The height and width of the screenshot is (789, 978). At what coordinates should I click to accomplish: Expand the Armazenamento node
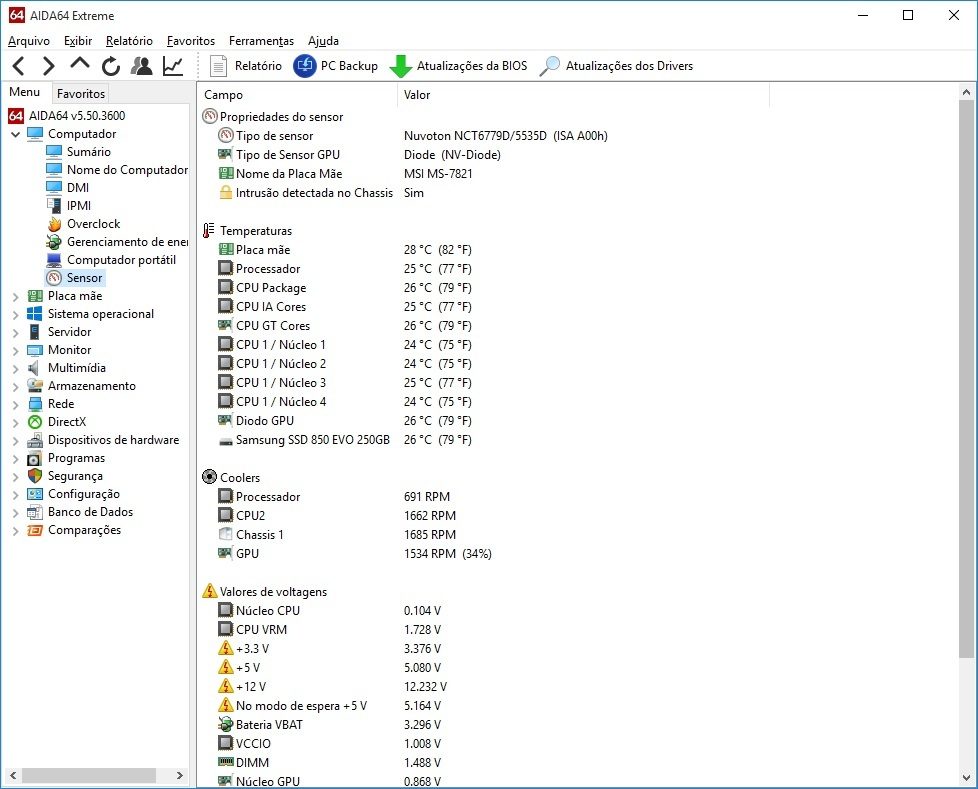click(16, 387)
